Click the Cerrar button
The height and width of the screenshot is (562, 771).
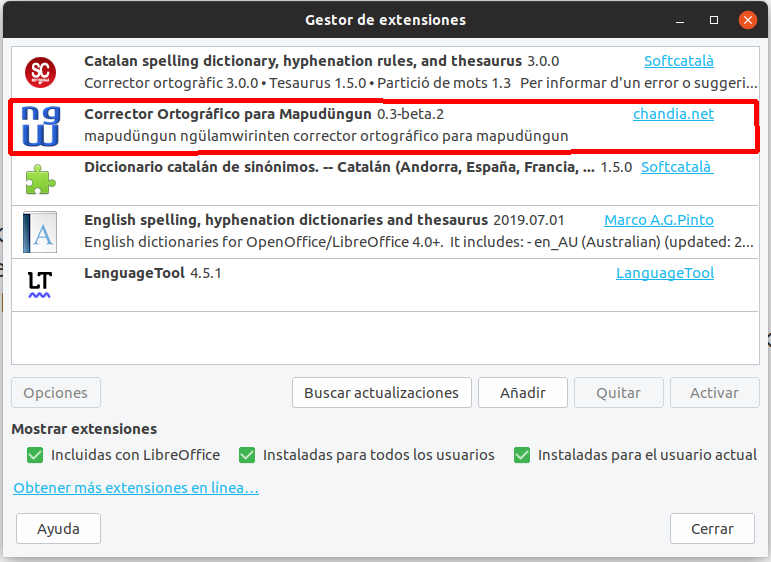(712, 529)
